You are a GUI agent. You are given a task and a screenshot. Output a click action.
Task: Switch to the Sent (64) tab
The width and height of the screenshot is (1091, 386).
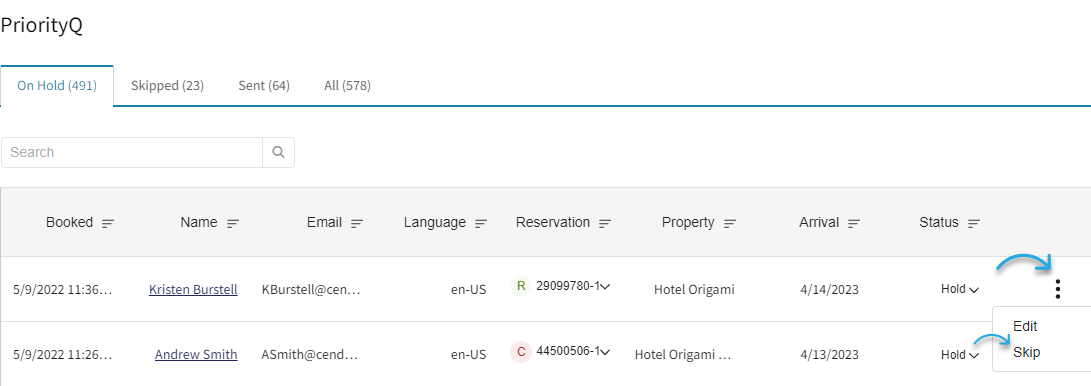tap(264, 86)
